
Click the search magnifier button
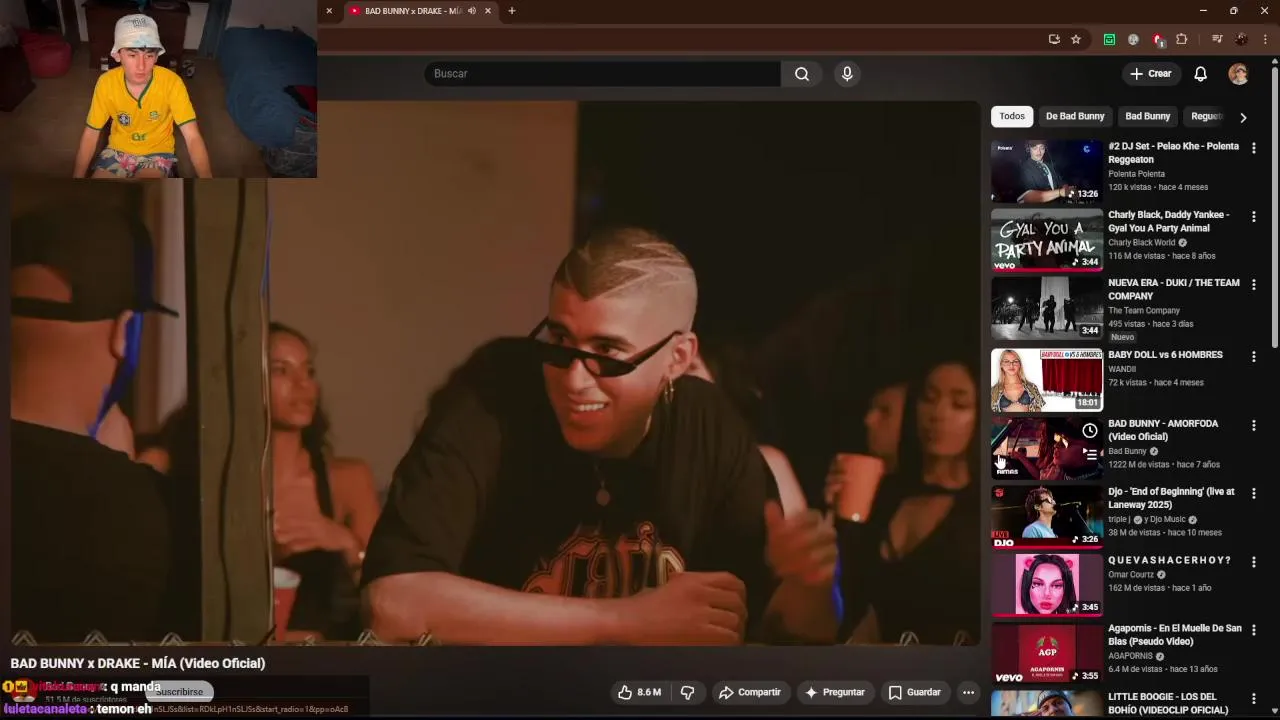coord(802,74)
